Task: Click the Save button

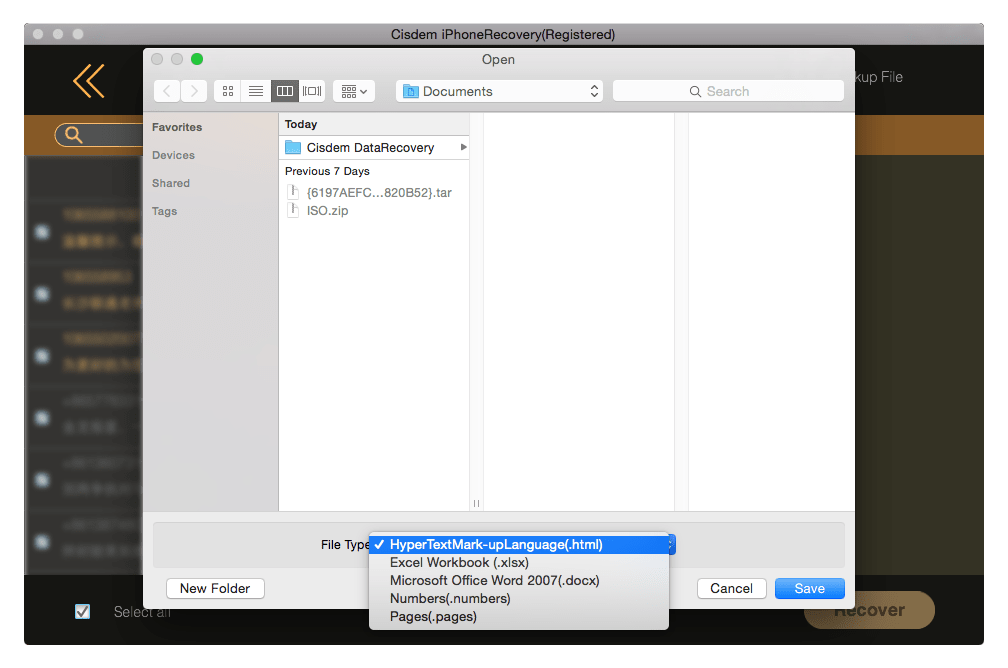Action: pyautogui.click(x=809, y=588)
